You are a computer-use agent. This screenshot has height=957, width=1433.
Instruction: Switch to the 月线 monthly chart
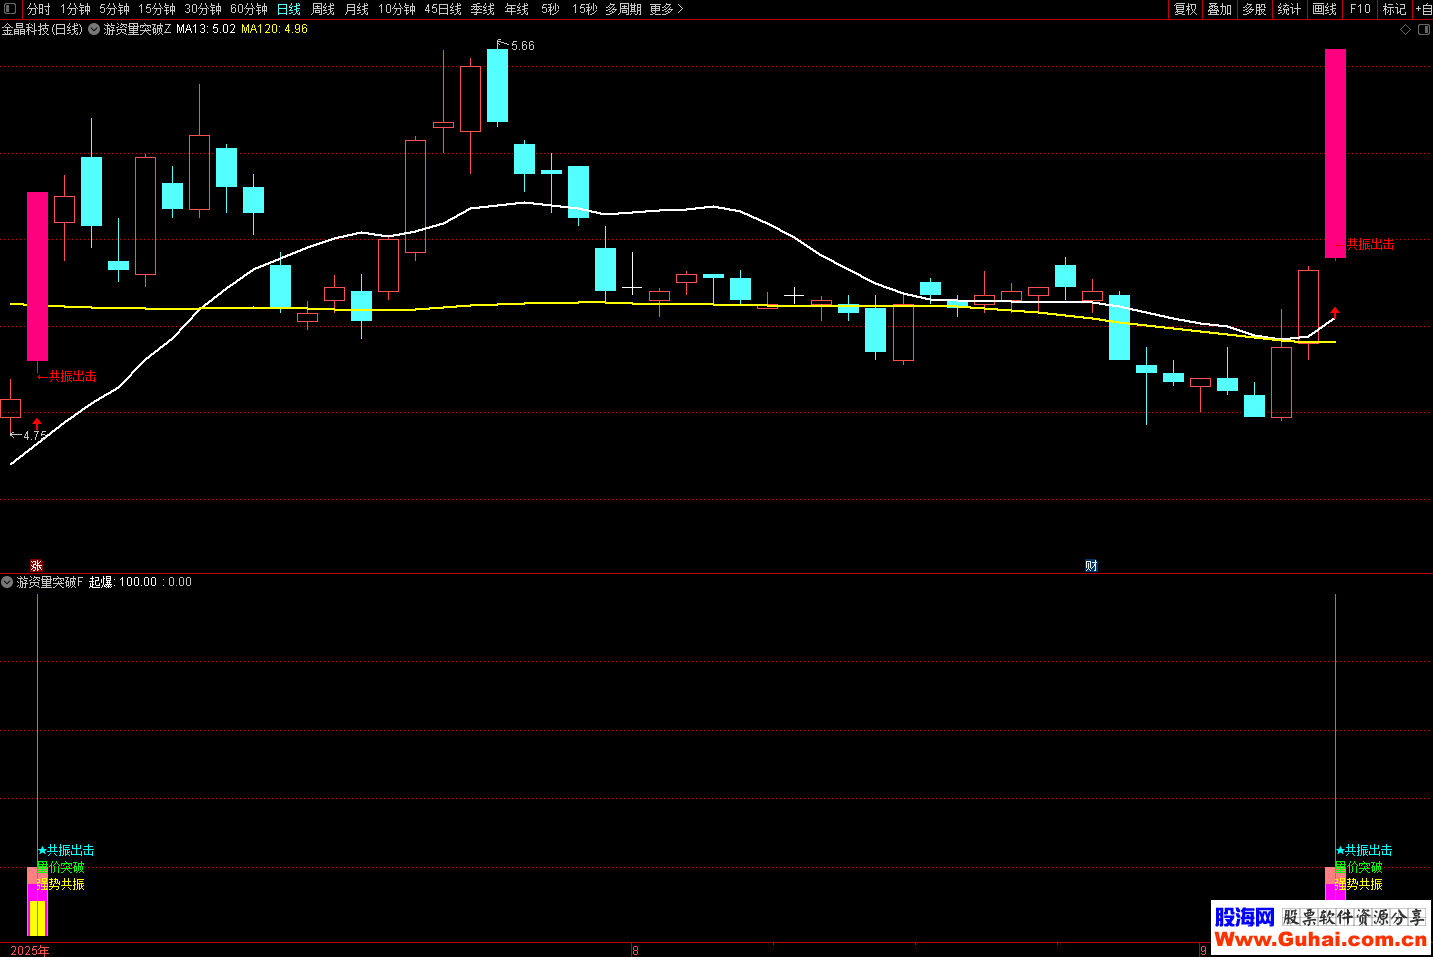tap(357, 9)
